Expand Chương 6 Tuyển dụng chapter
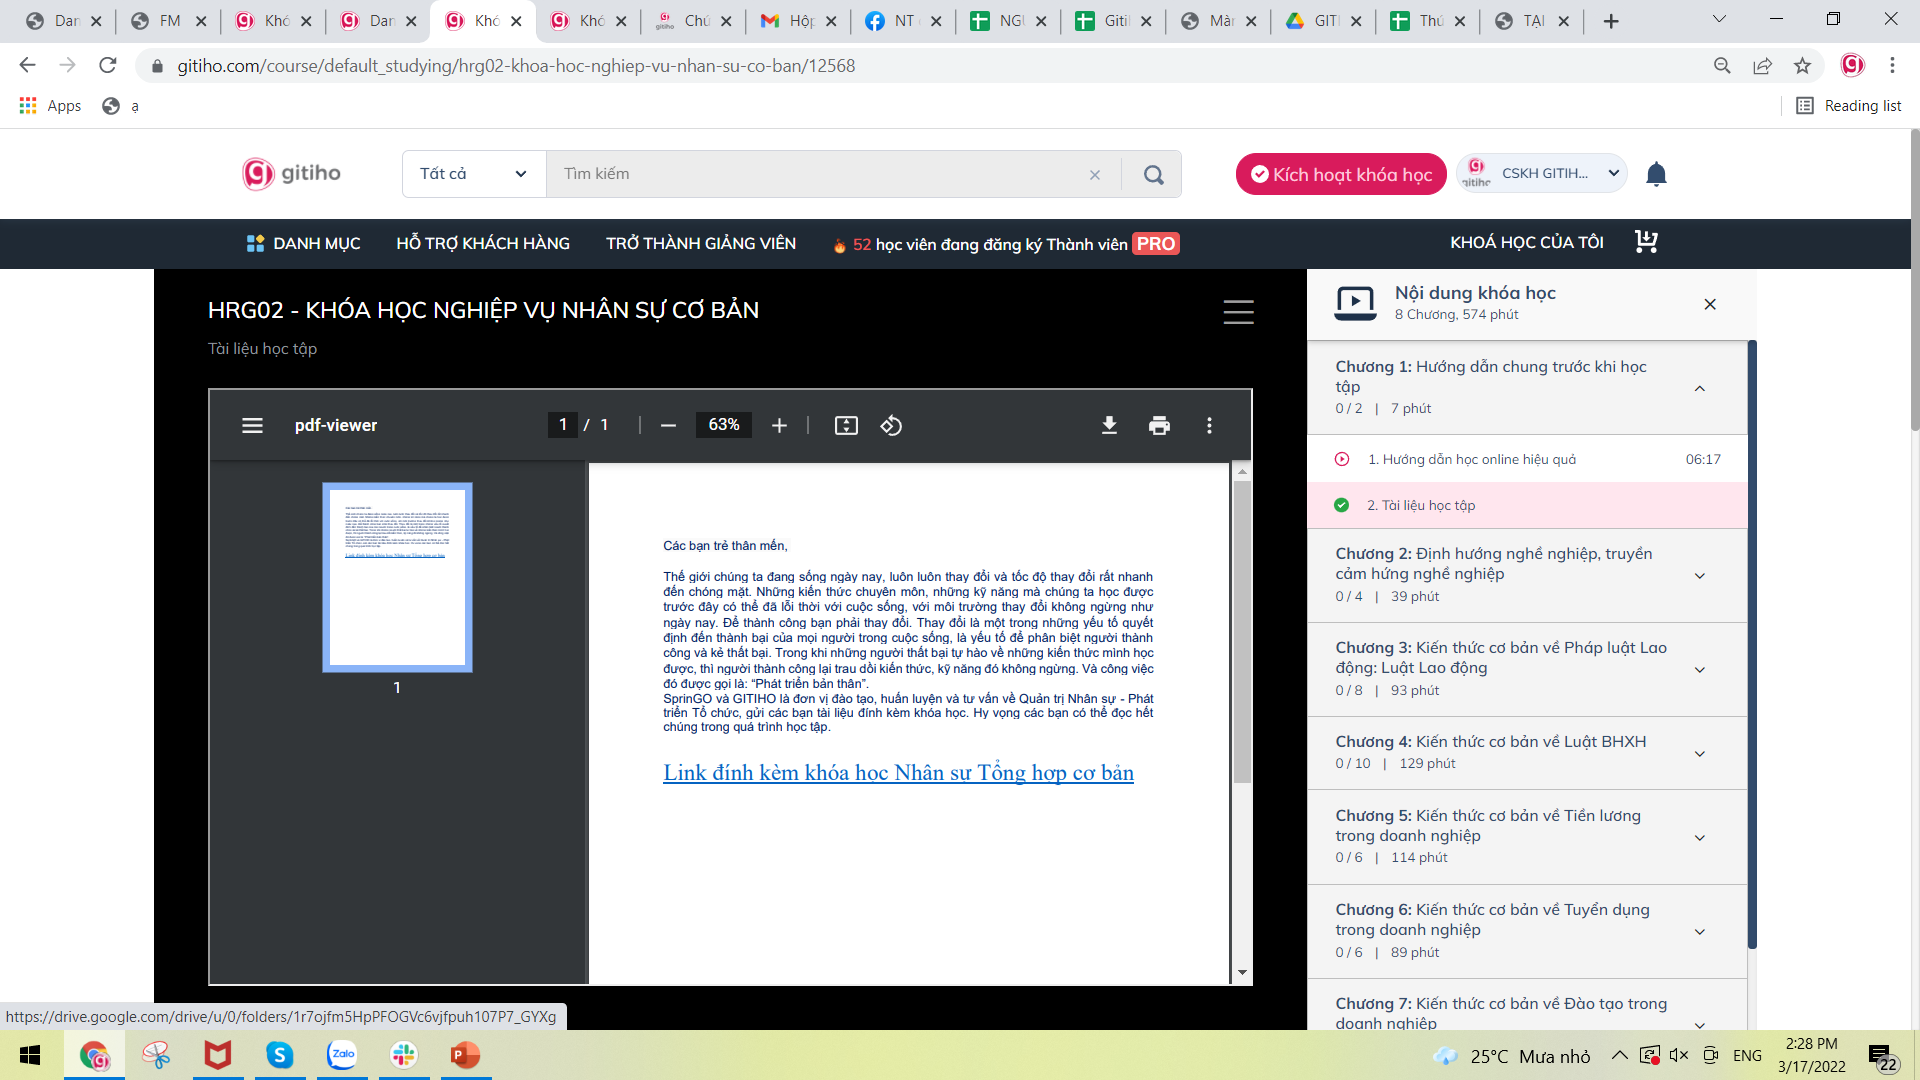Viewport: 1920px width, 1080px height. [x=1700, y=931]
